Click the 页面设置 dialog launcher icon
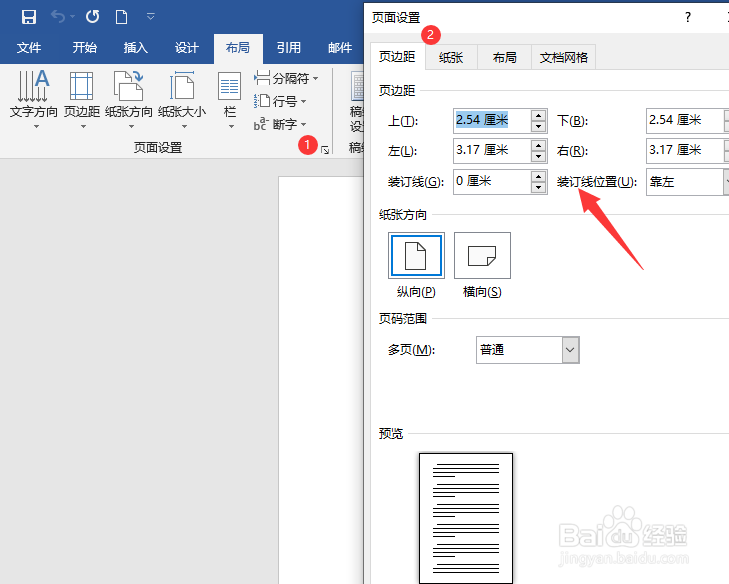The width and height of the screenshot is (729, 584). (x=325, y=150)
